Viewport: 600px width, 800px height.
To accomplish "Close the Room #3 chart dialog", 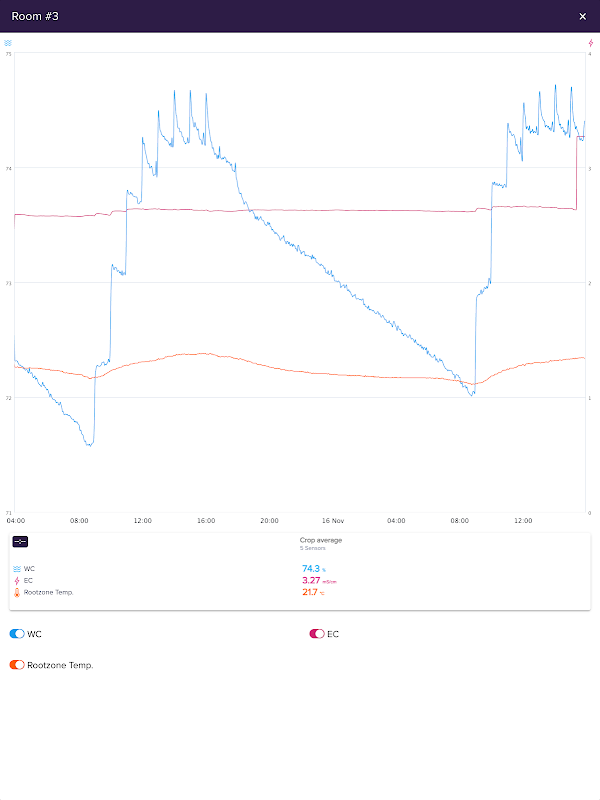I will coord(583,16).
